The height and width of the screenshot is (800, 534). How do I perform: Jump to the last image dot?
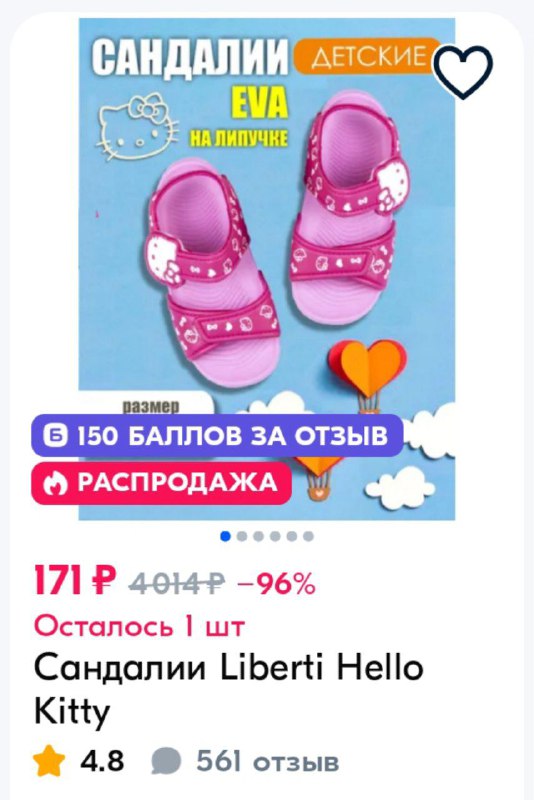(x=308, y=536)
